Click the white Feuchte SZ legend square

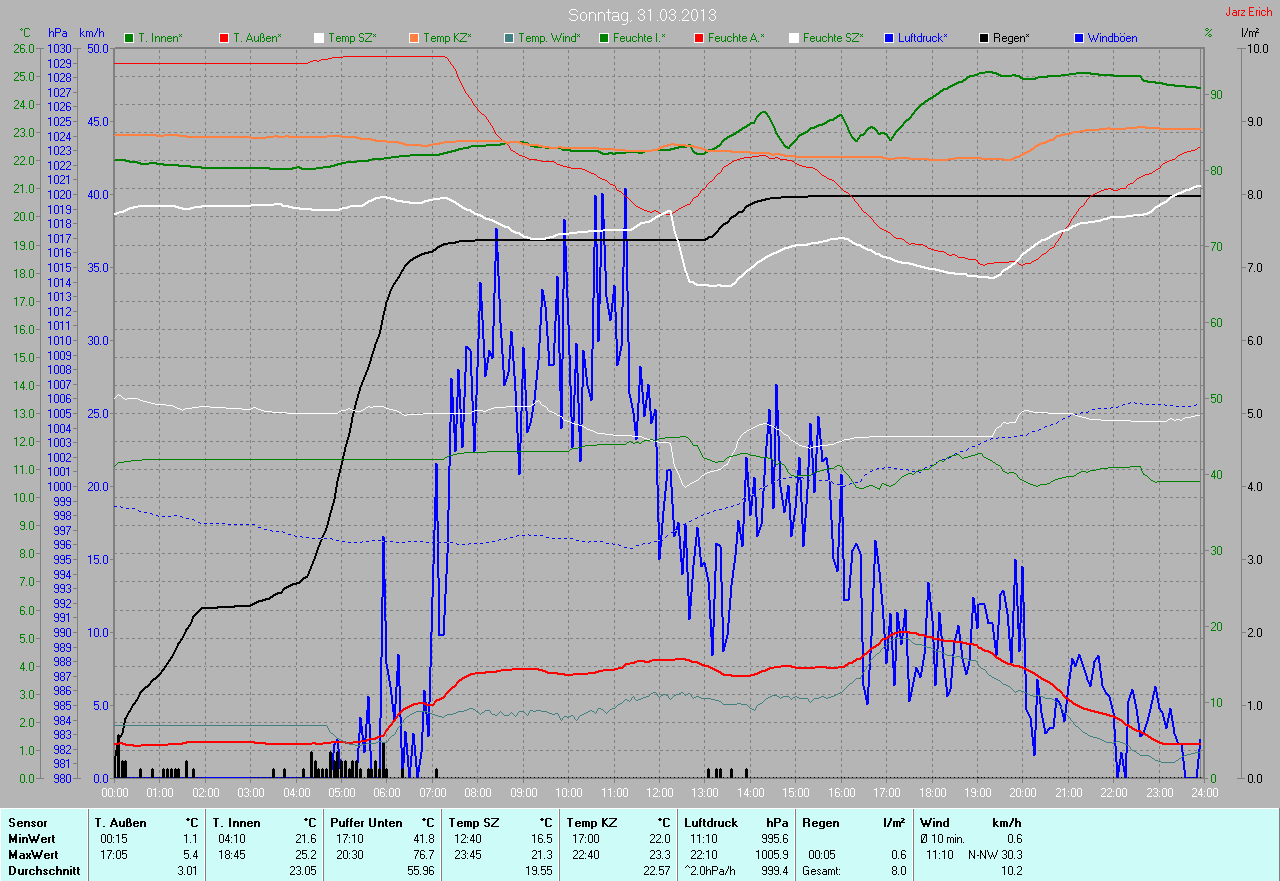[793, 38]
